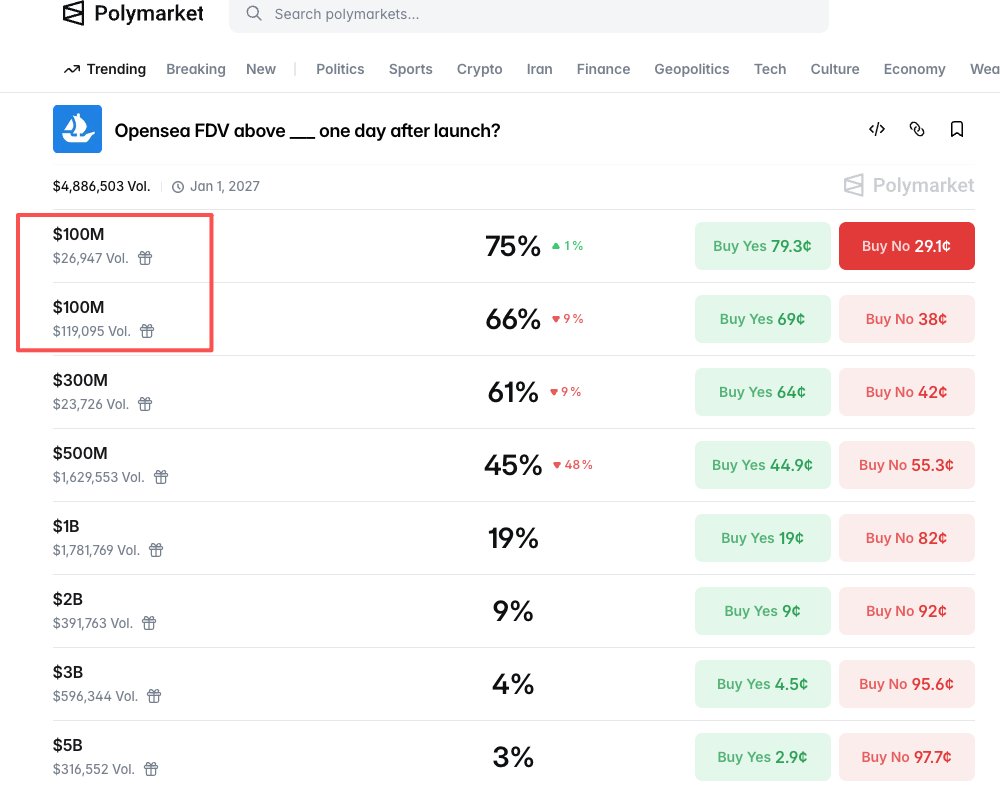Viewport: 1000px width, 798px height.
Task: Click the rewards gift icon in the $5B row
Action: [x=151, y=769]
